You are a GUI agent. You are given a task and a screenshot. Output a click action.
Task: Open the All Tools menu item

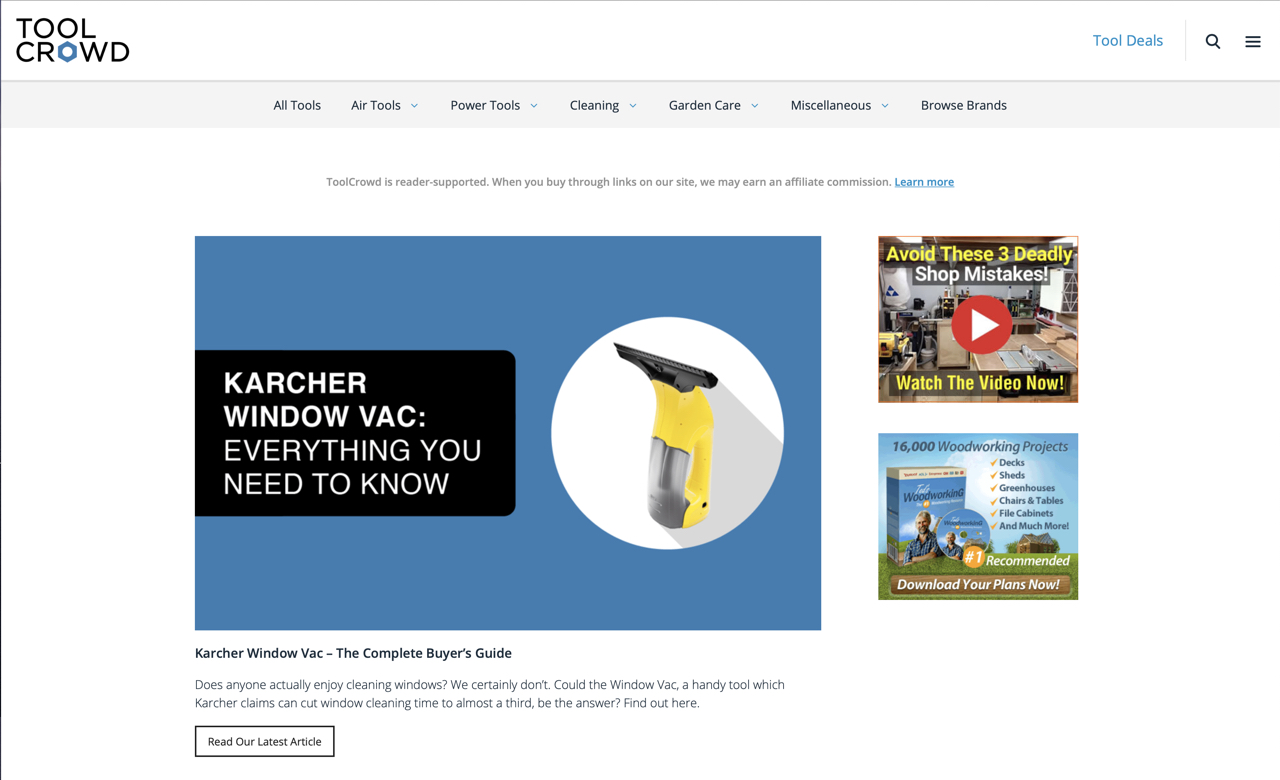click(297, 105)
